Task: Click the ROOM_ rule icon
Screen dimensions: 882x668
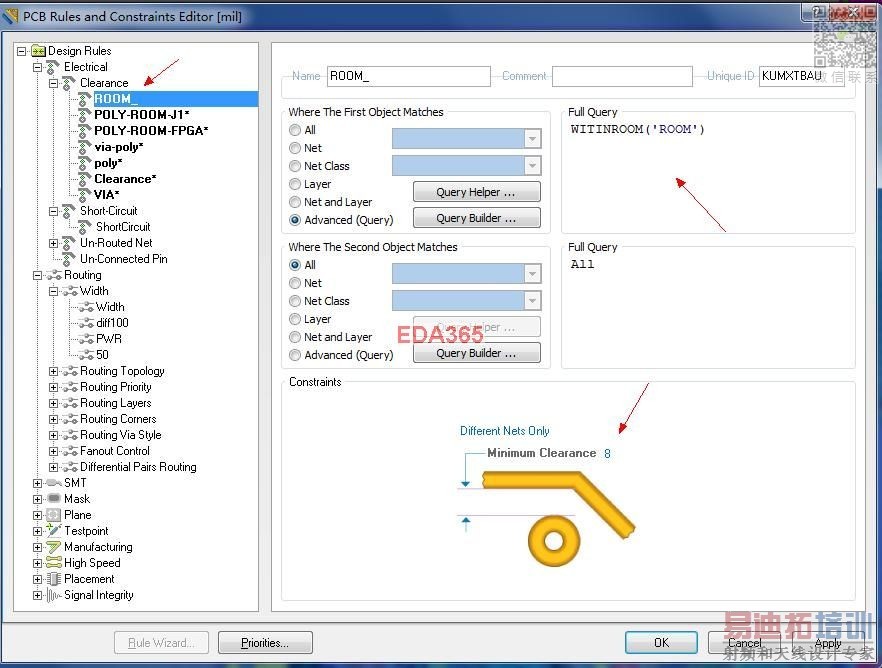Action: tap(84, 99)
